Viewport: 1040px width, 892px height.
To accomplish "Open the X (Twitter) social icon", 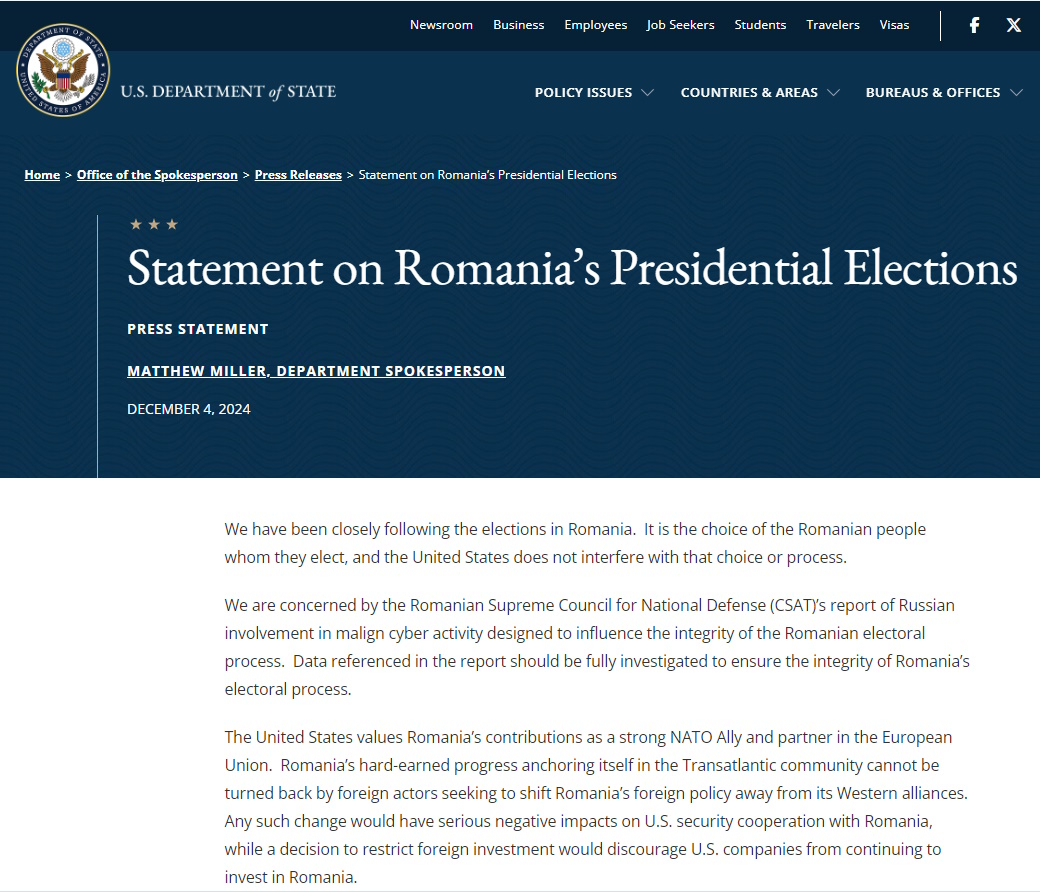I will click(1013, 25).
